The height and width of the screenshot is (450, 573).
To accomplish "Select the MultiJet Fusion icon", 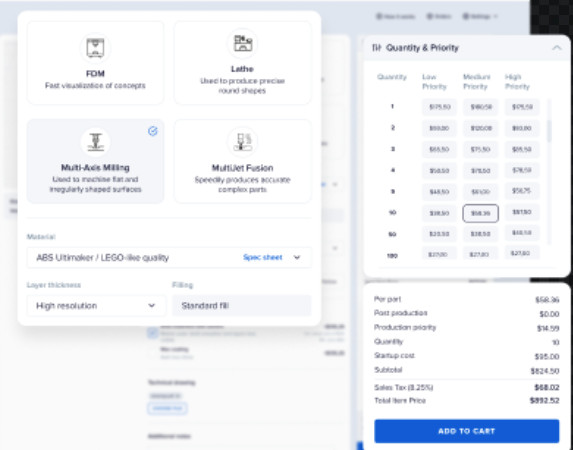I will tap(243, 142).
